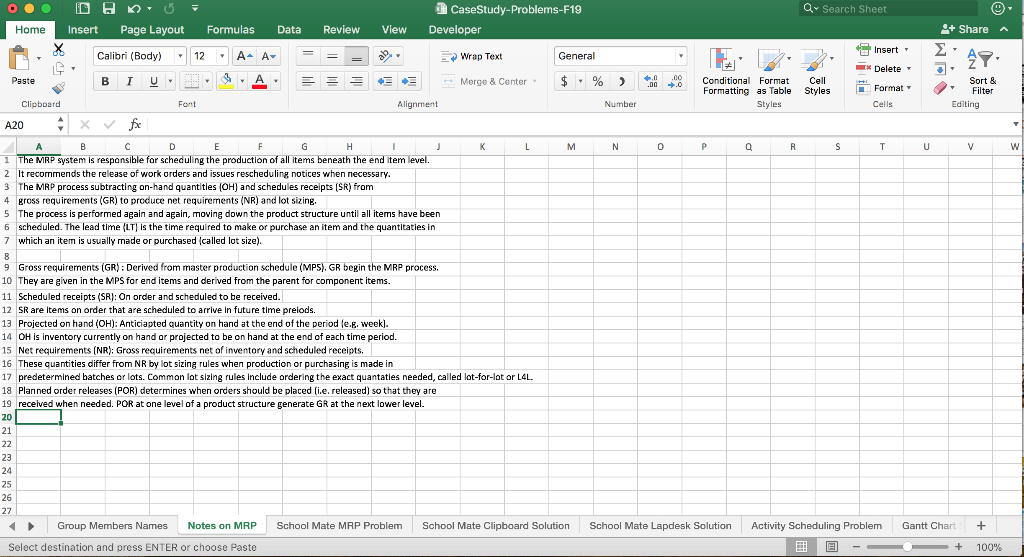Click the Accounting dollar format button
This screenshot has width=1024, height=557.
coord(564,82)
